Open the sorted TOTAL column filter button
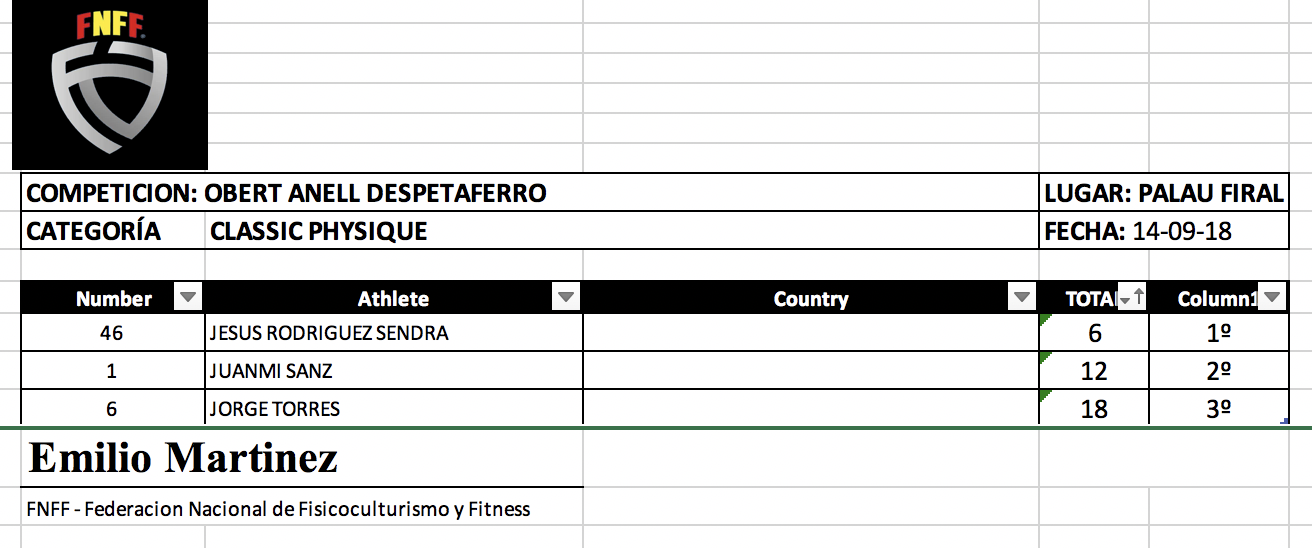 1132,297
